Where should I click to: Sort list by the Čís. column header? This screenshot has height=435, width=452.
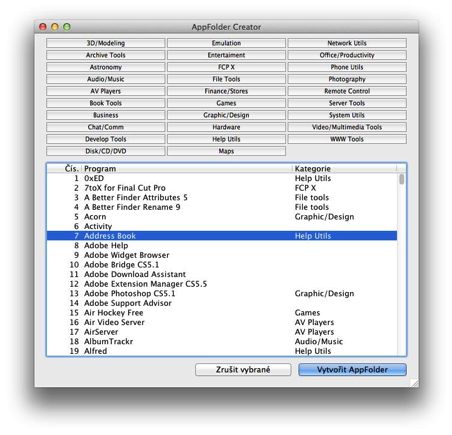64,168
